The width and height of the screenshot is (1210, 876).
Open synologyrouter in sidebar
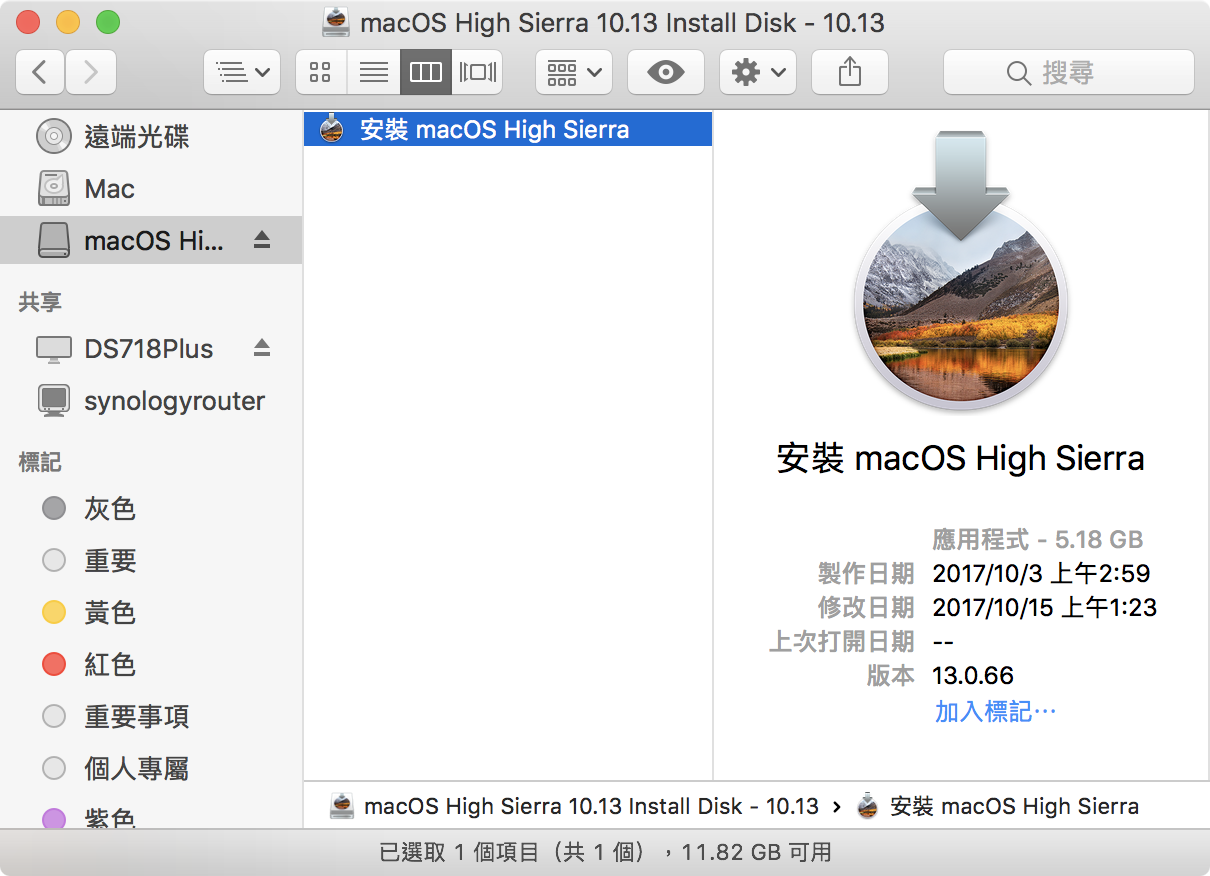(x=150, y=401)
